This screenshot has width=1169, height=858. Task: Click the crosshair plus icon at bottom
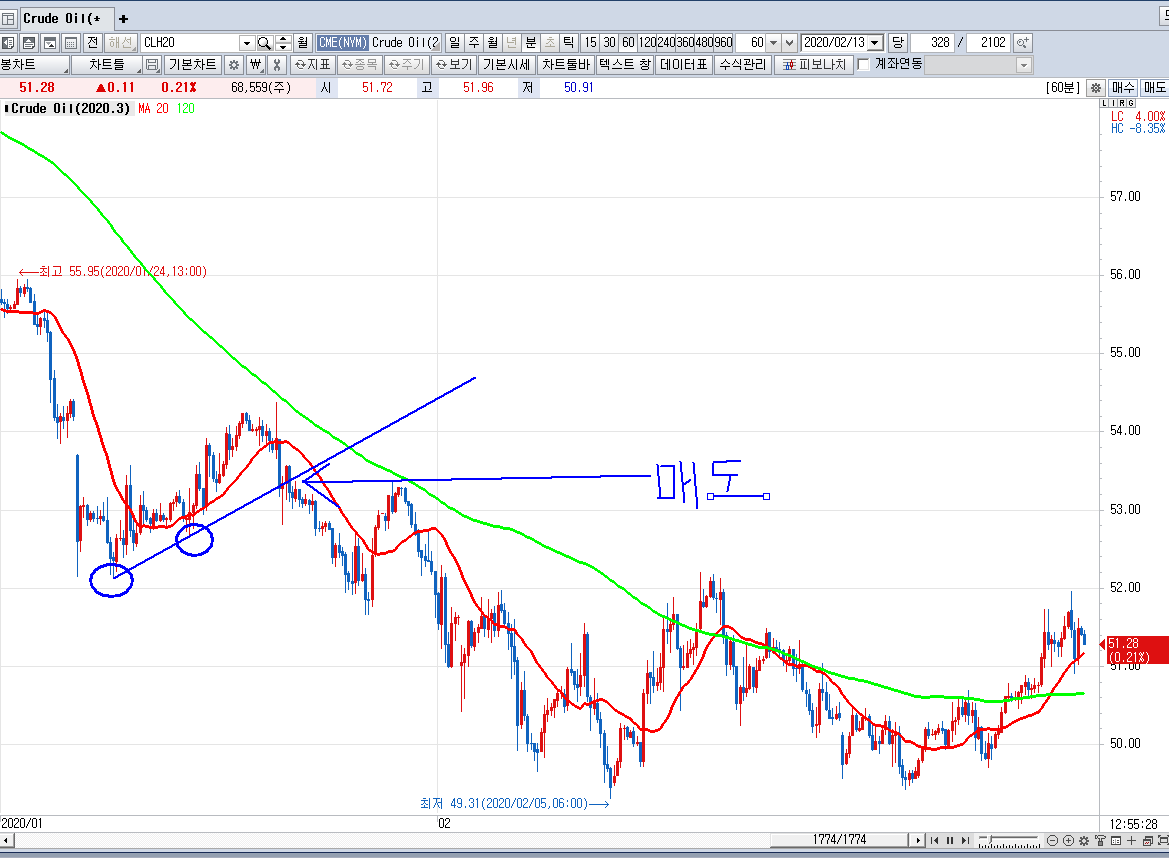1131,840
